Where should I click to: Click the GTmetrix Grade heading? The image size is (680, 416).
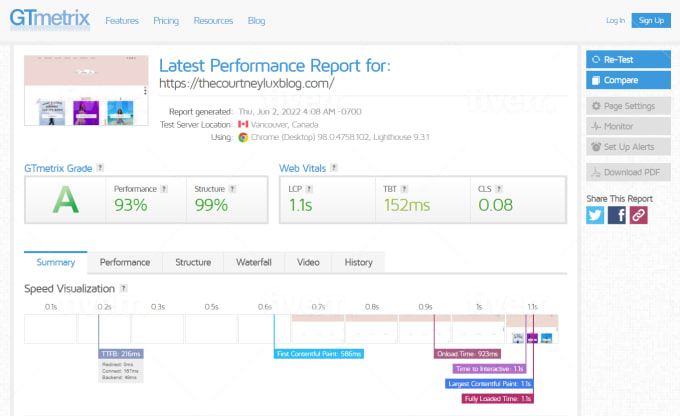58,168
